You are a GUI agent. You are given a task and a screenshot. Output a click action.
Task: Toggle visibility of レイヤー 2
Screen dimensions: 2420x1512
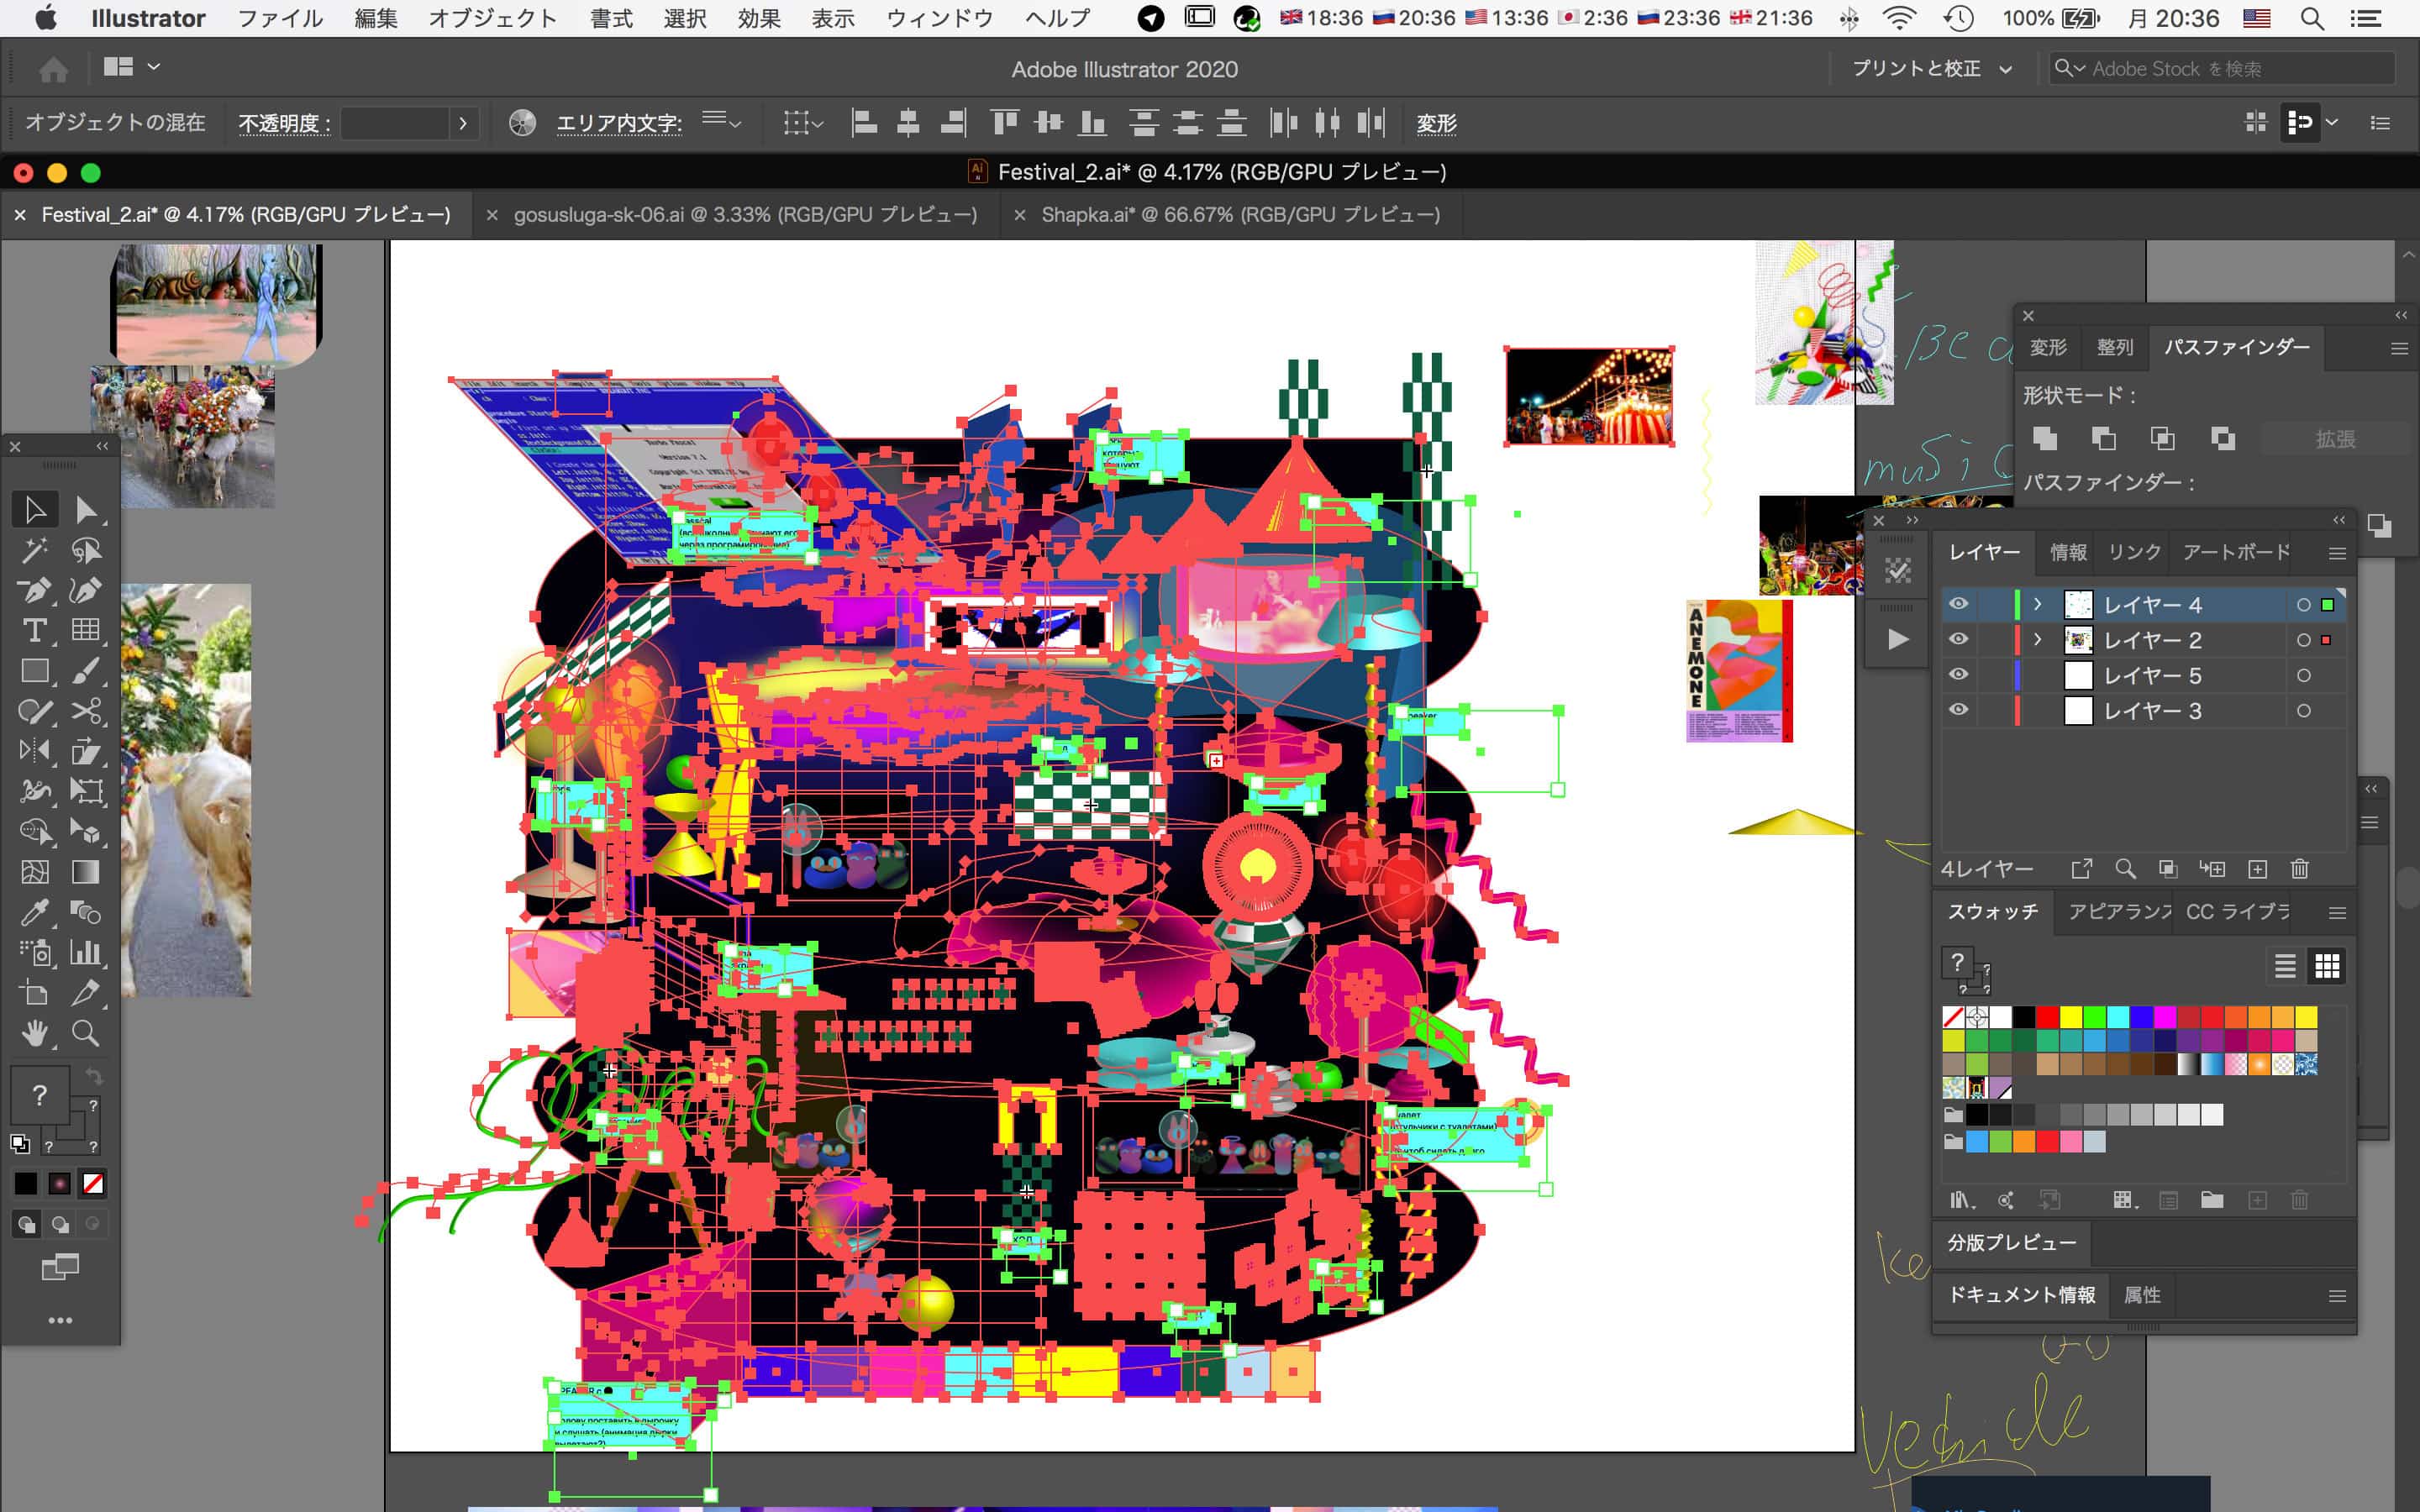(1958, 639)
